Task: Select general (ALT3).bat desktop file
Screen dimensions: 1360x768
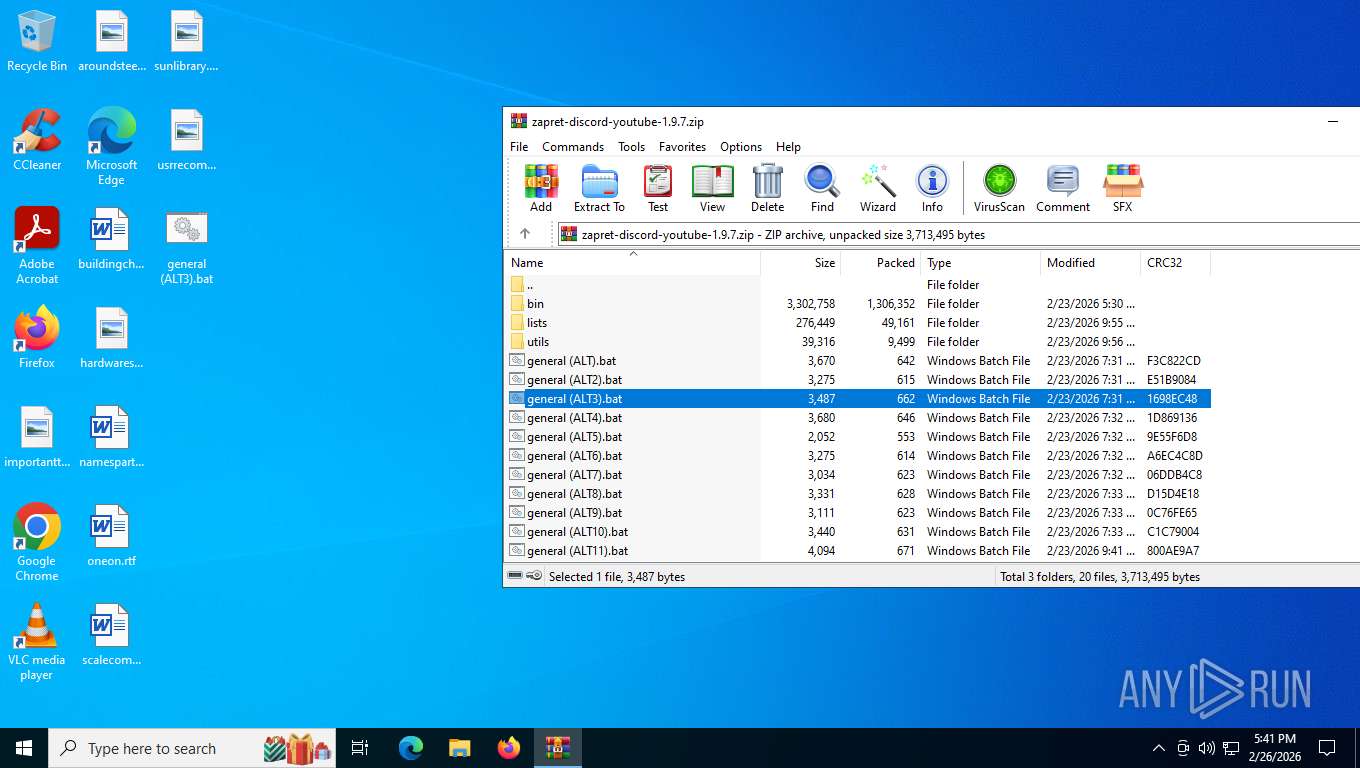Action: pyautogui.click(x=187, y=247)
